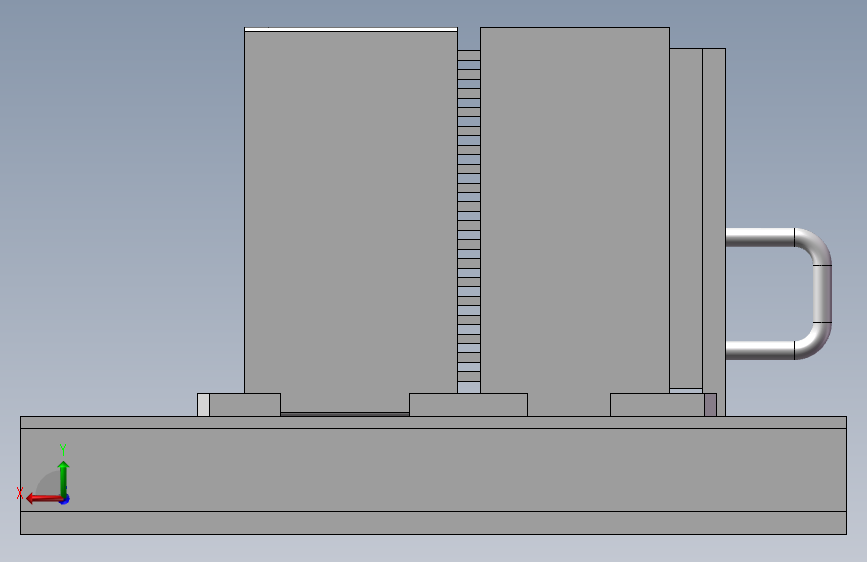
Task: Select the dark strip under the left upright block
Action: pos(345,414)
